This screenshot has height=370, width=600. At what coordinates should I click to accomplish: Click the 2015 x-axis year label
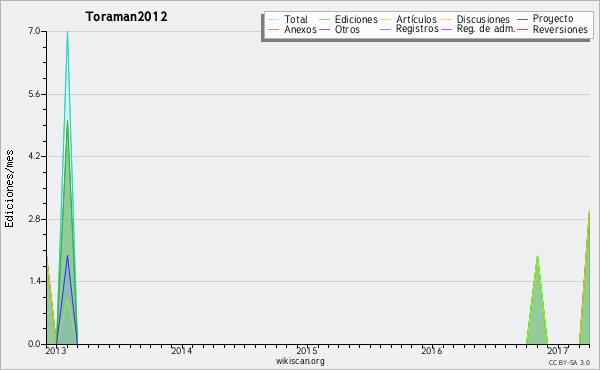307,350
